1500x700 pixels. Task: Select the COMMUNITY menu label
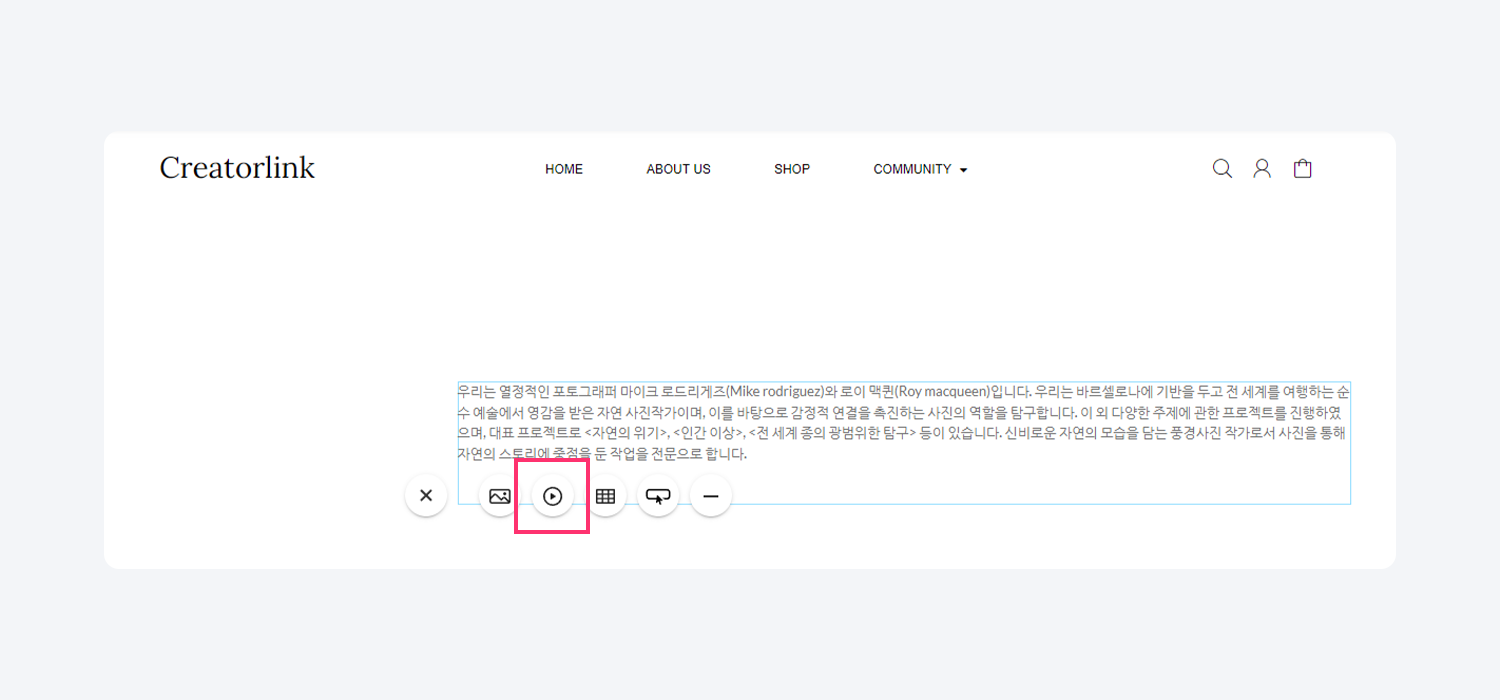(x=912, y=169)
